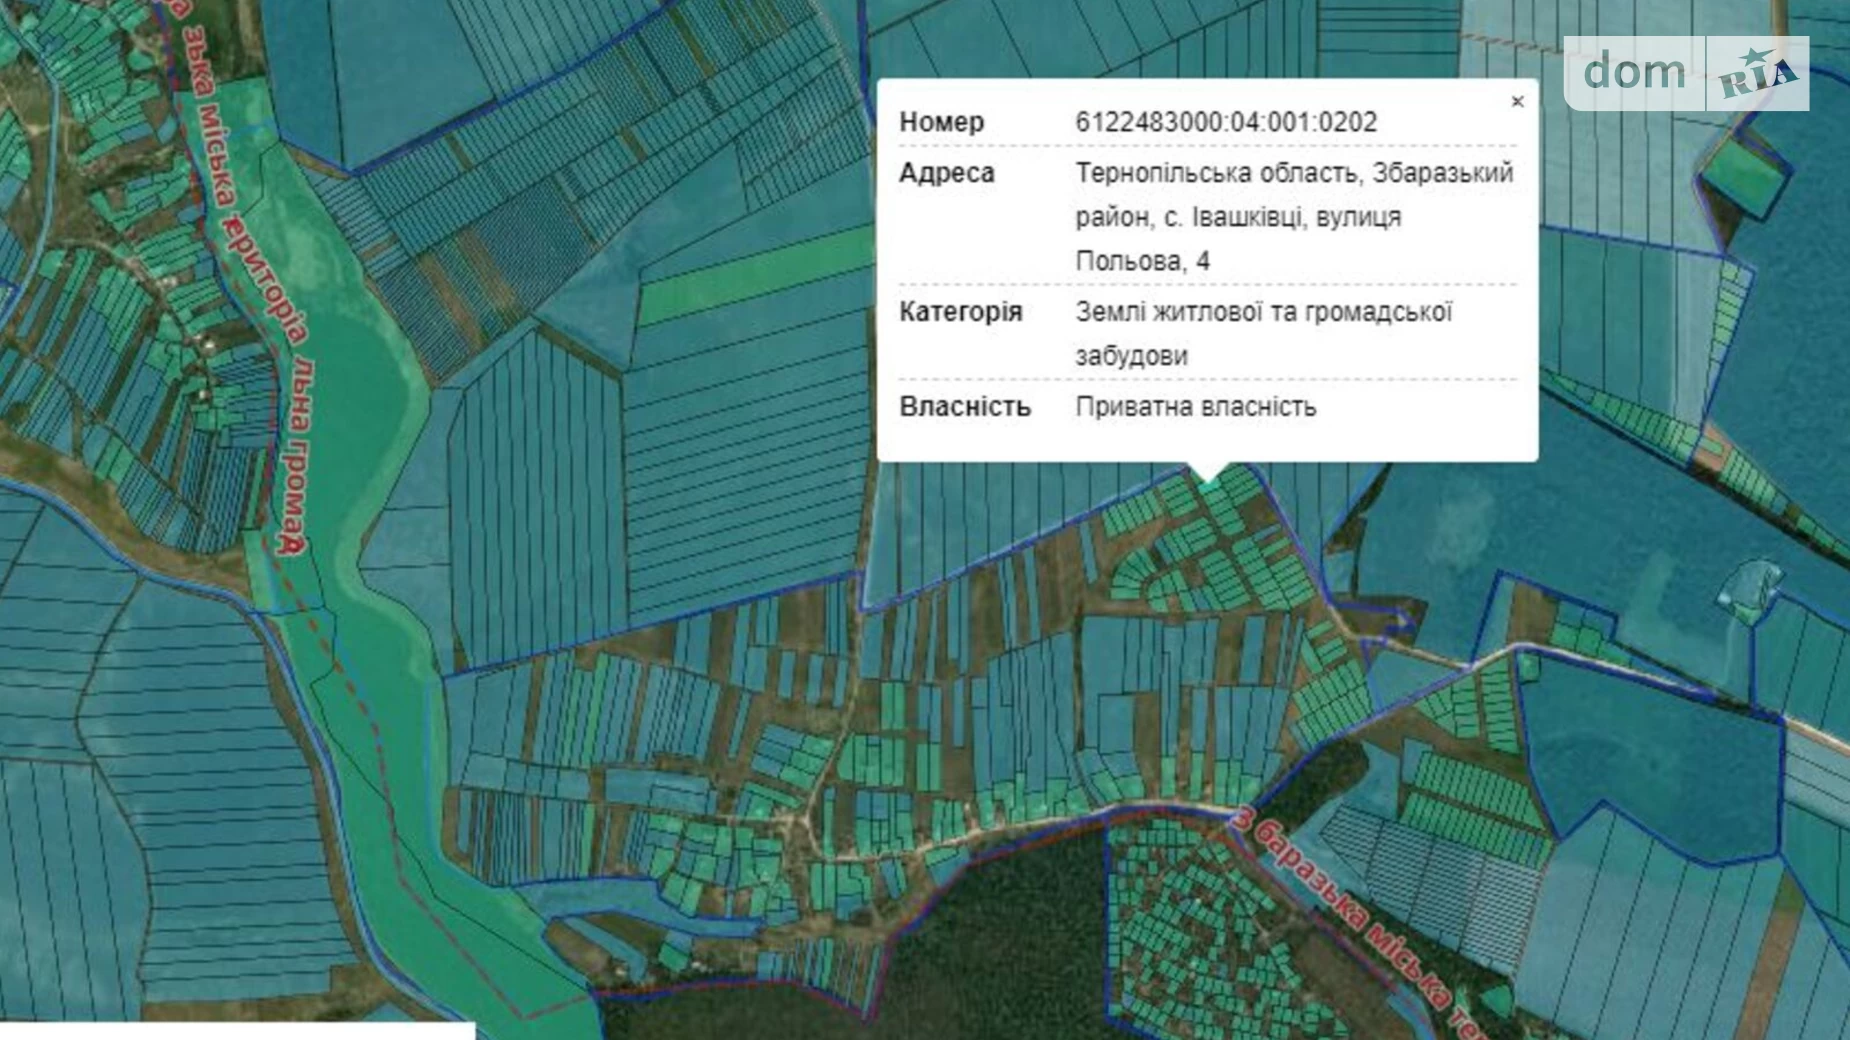Screen dimensions: 1850x1040
Task: Close the parcel info popup
Action: [1517, 102]
